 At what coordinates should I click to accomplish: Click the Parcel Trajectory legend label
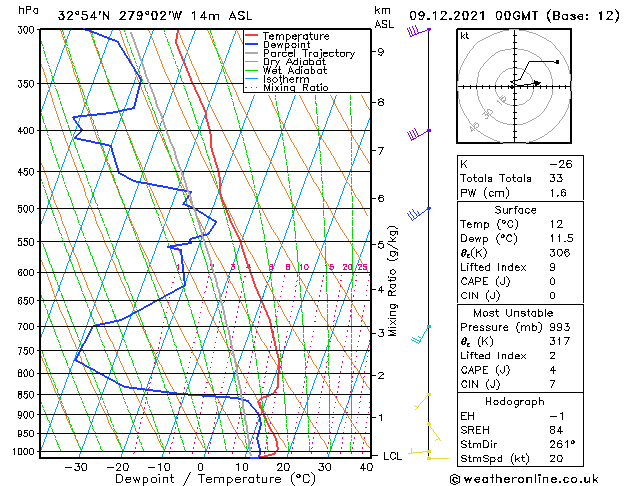pyautogui.click(x=308, y=54)
